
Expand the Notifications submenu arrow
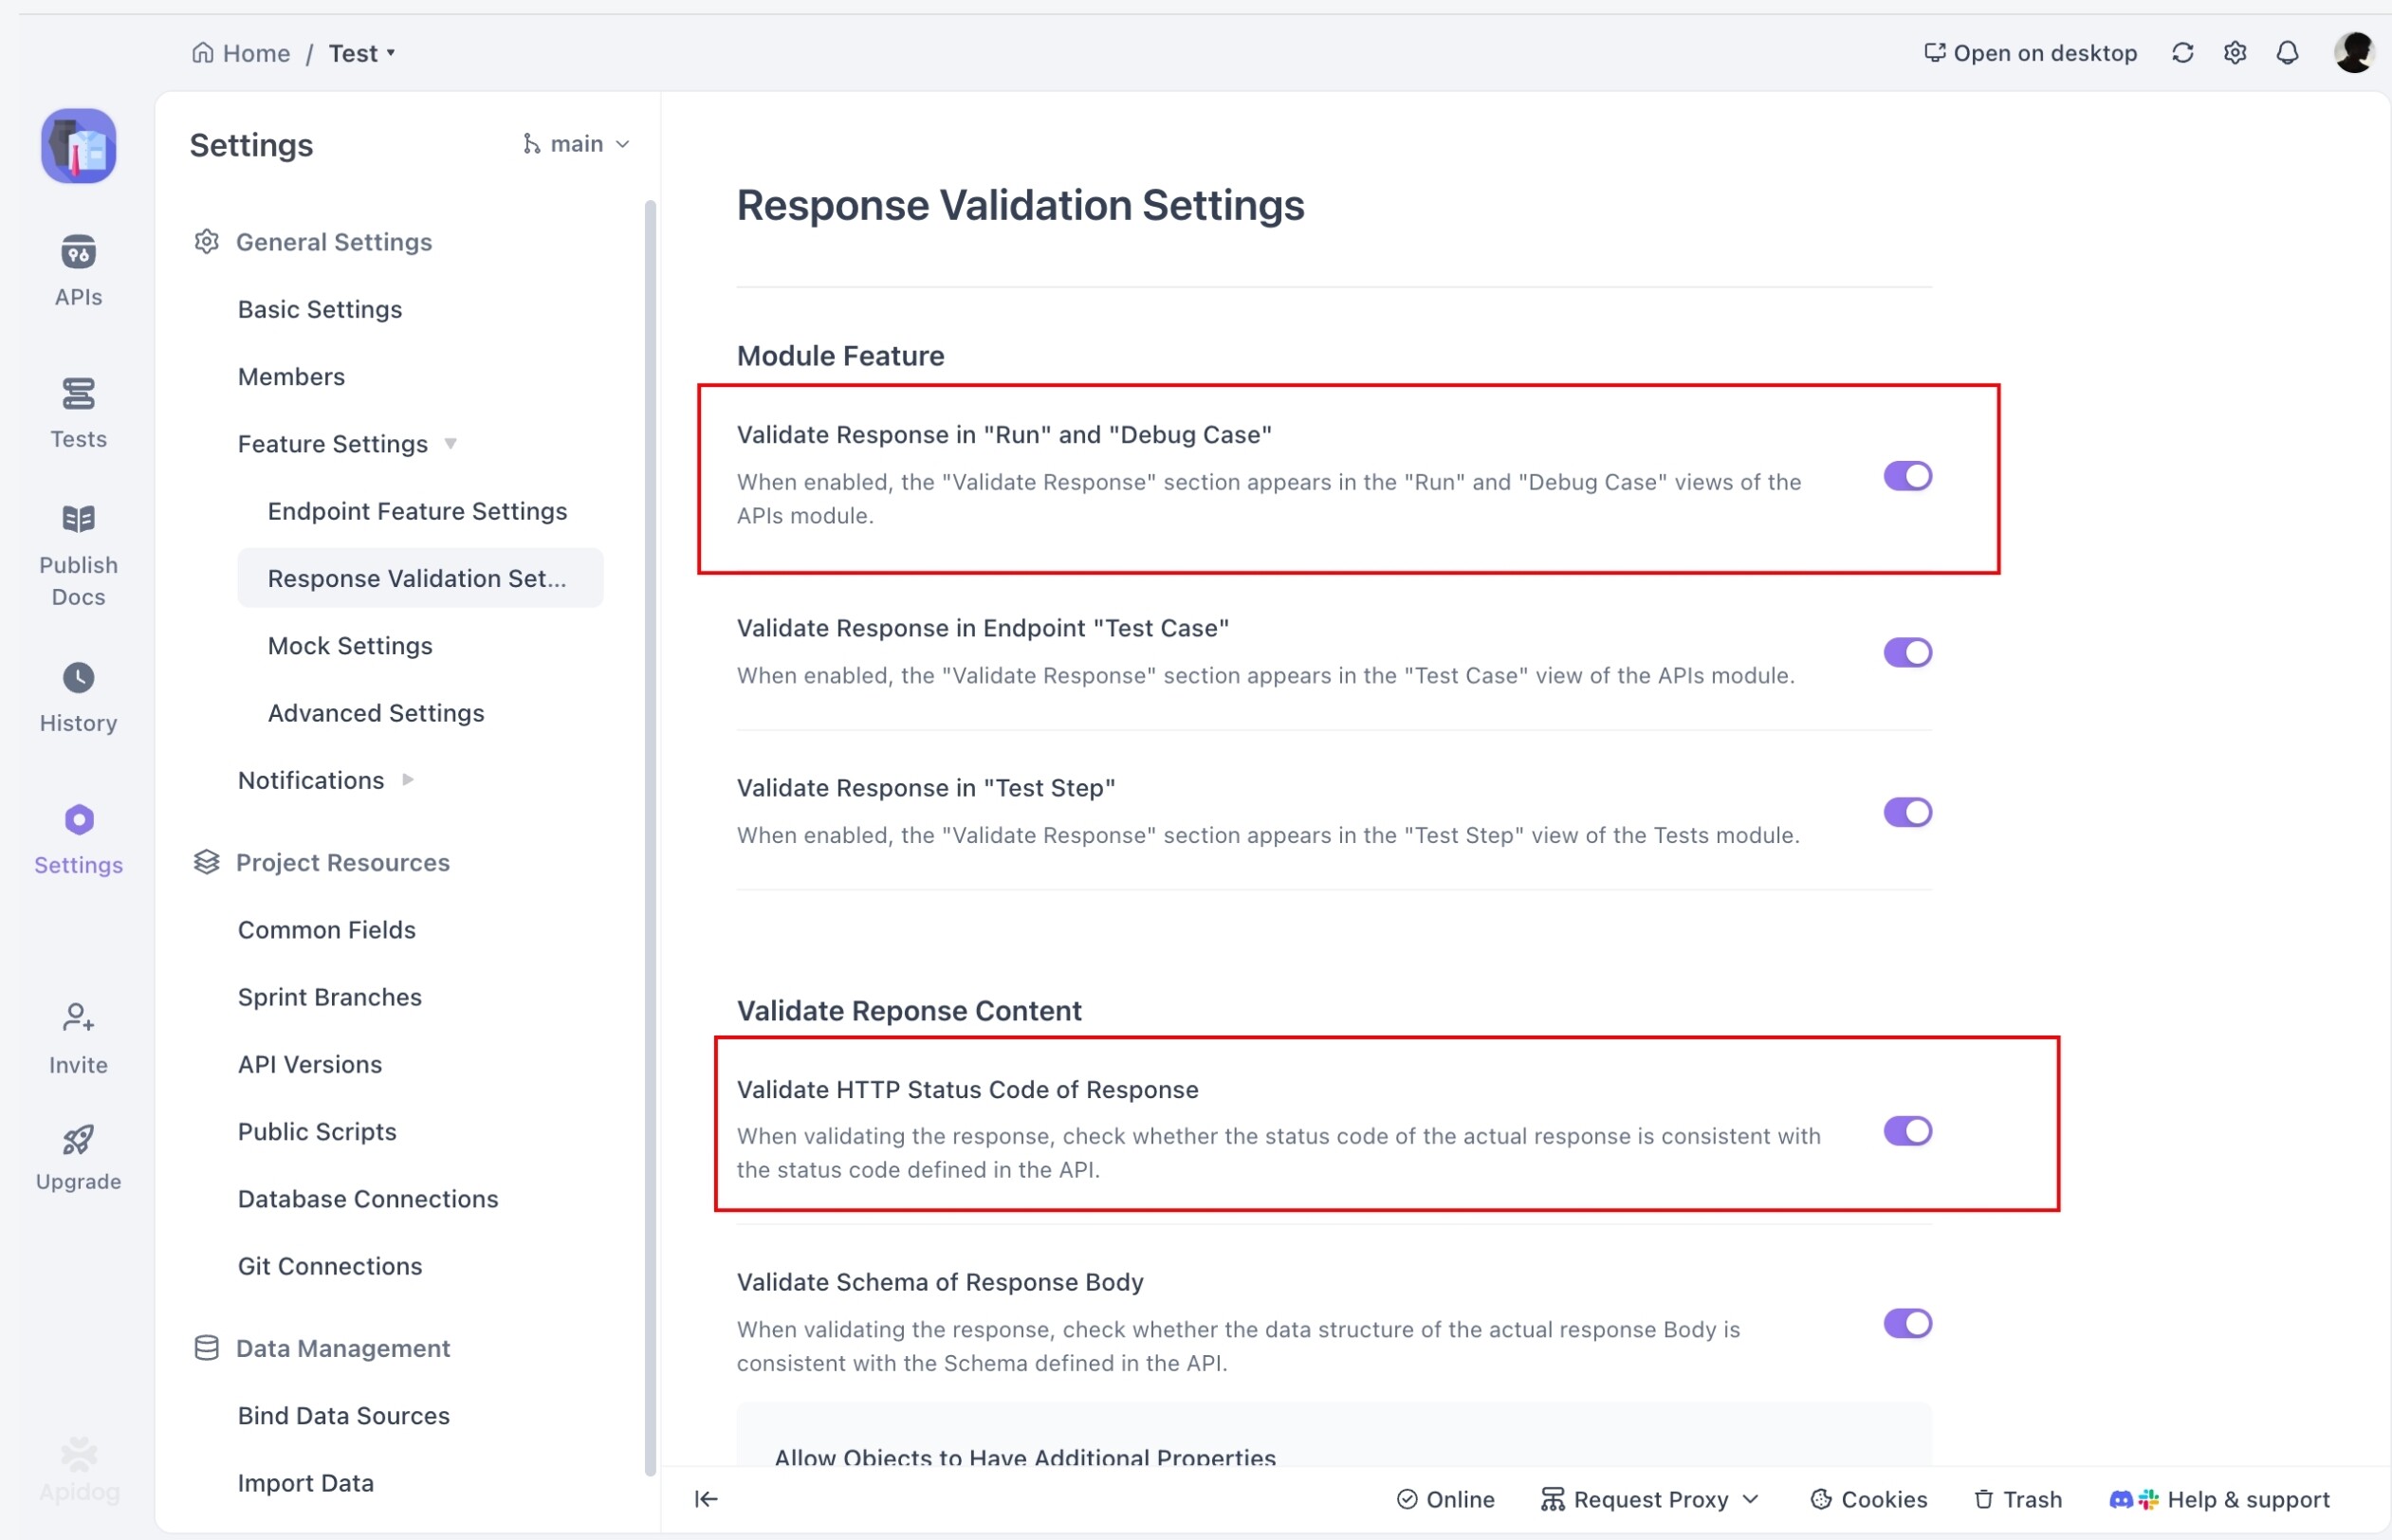pyautogui.click(x=408, y=780)
